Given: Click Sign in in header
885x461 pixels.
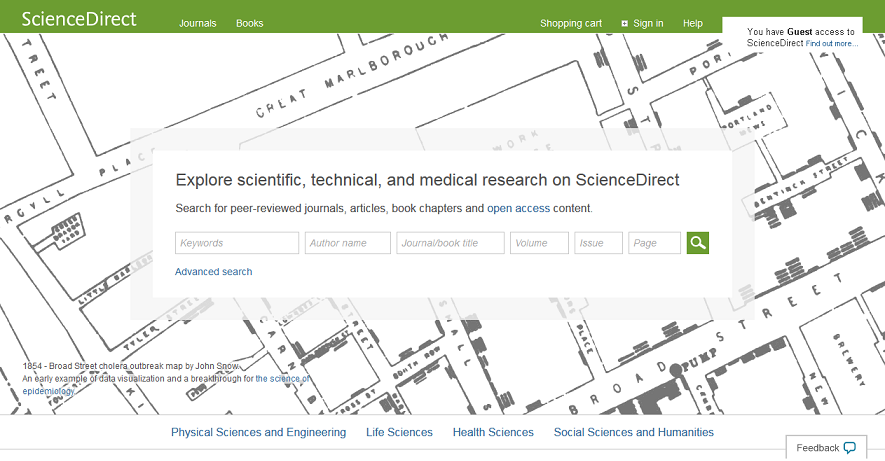Looking at the screenshot, I should [x=648, y=23].
